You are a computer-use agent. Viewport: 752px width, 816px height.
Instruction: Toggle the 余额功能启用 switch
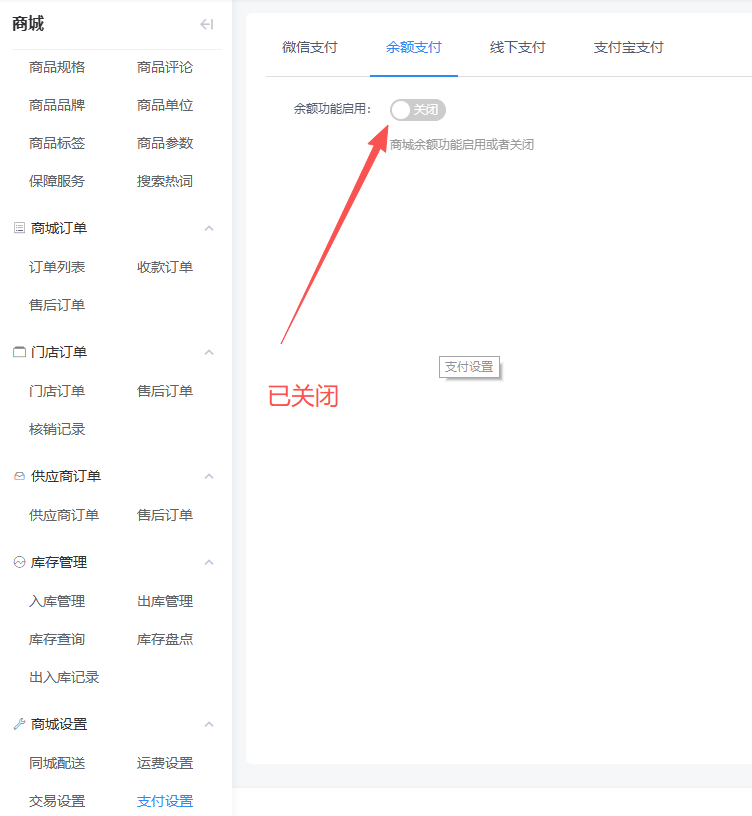[x=418, y=110]
